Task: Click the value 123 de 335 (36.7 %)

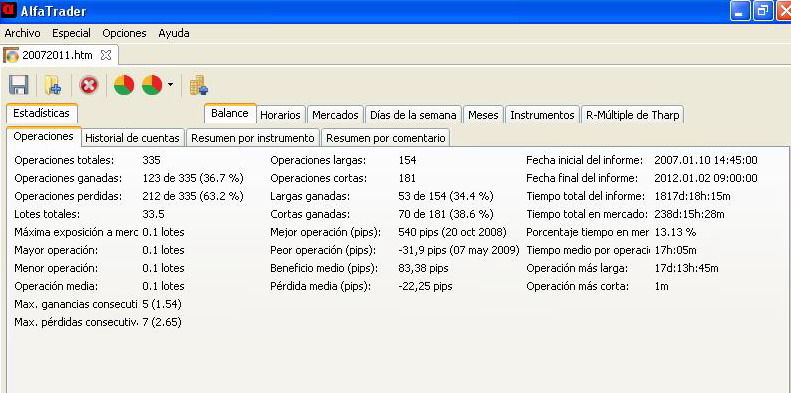Action: click(193, 178)
